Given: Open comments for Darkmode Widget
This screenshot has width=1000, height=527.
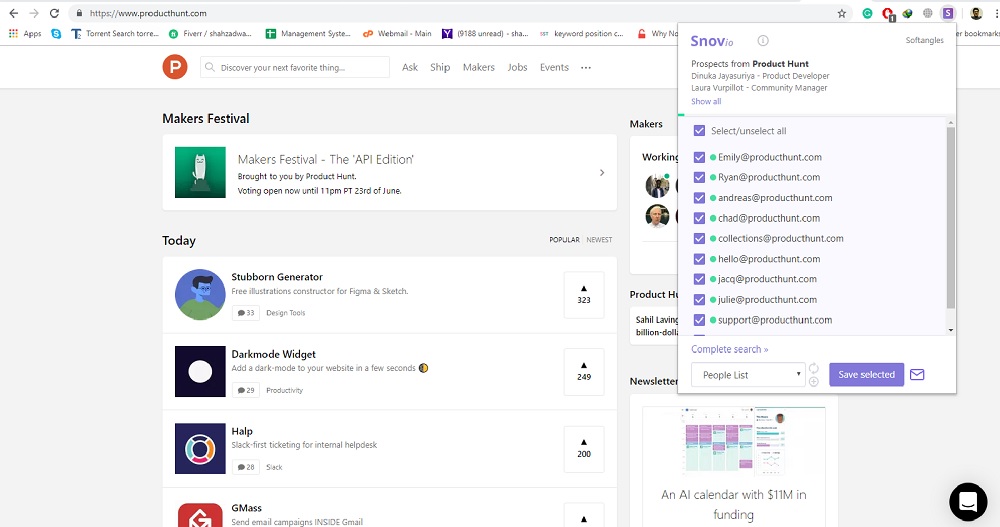Looking at the screenshot, I should 246,390.
